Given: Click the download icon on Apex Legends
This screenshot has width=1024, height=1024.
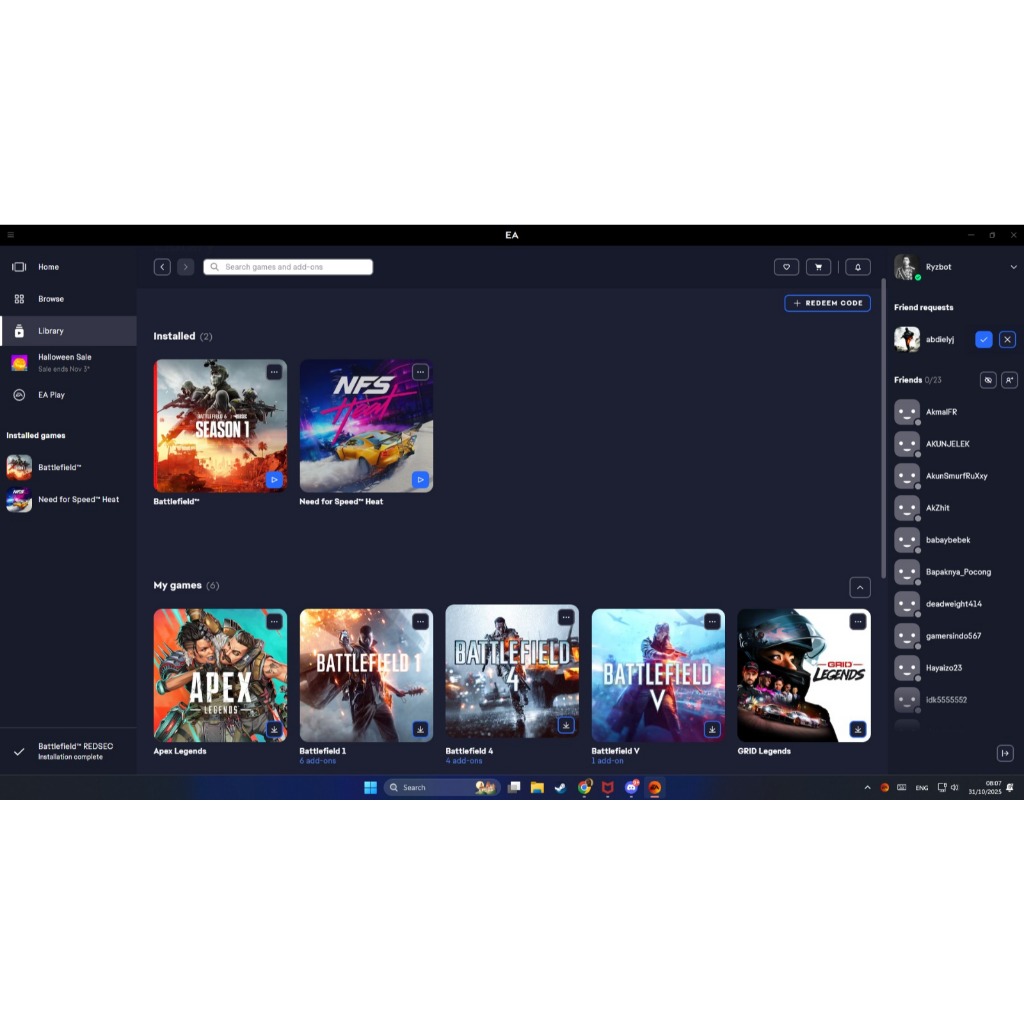Looking at the screenshot, I should 274,730.
